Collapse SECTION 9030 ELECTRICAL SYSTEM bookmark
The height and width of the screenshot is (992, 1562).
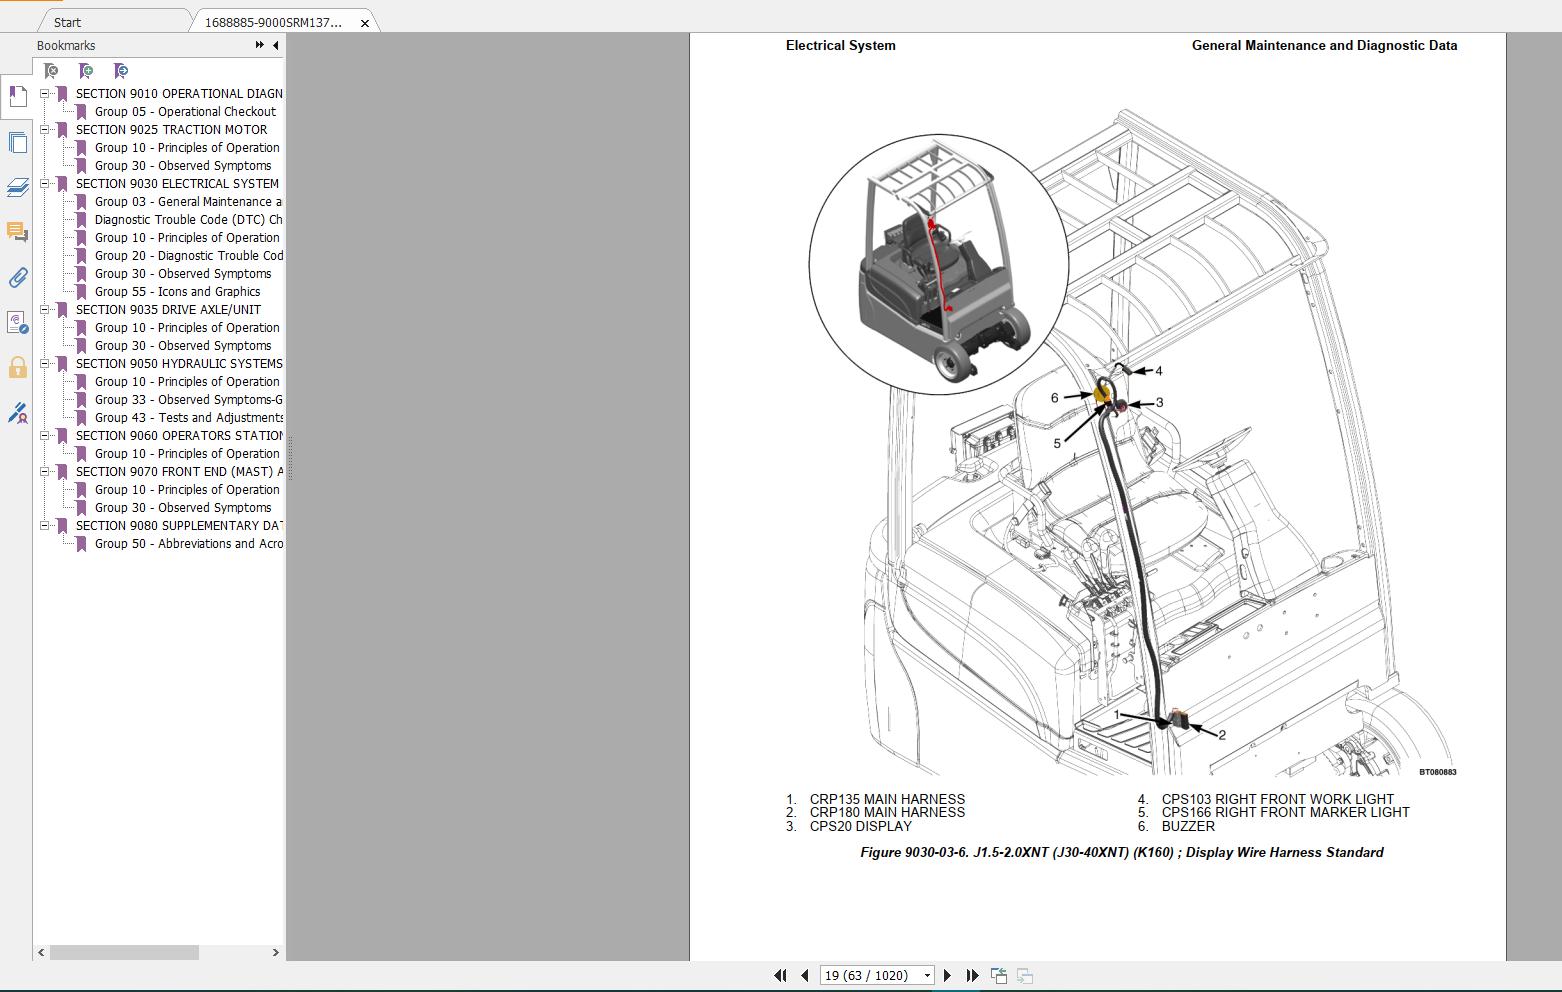click(x=45, y=184)
